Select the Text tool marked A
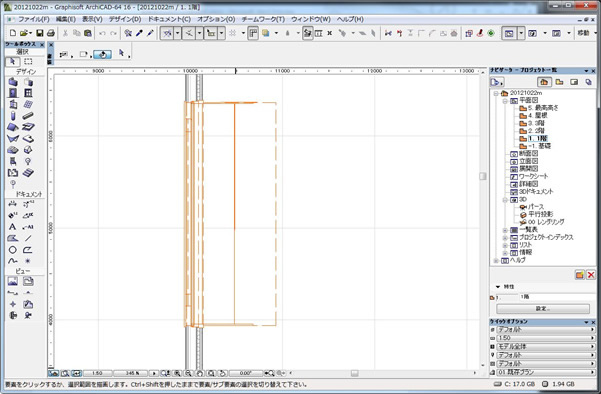601x394 pixels. tap(13, 227)
